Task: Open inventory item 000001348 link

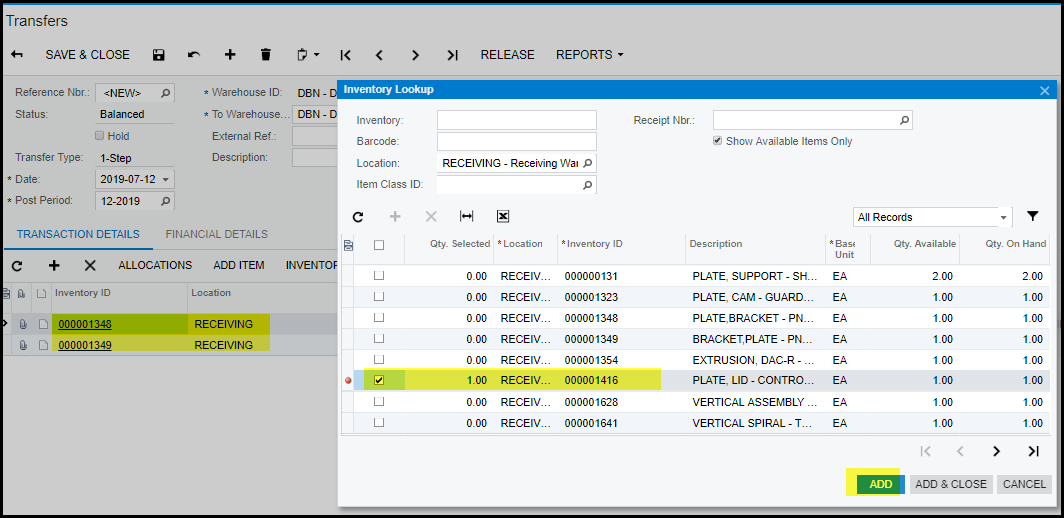Action: 85,324
